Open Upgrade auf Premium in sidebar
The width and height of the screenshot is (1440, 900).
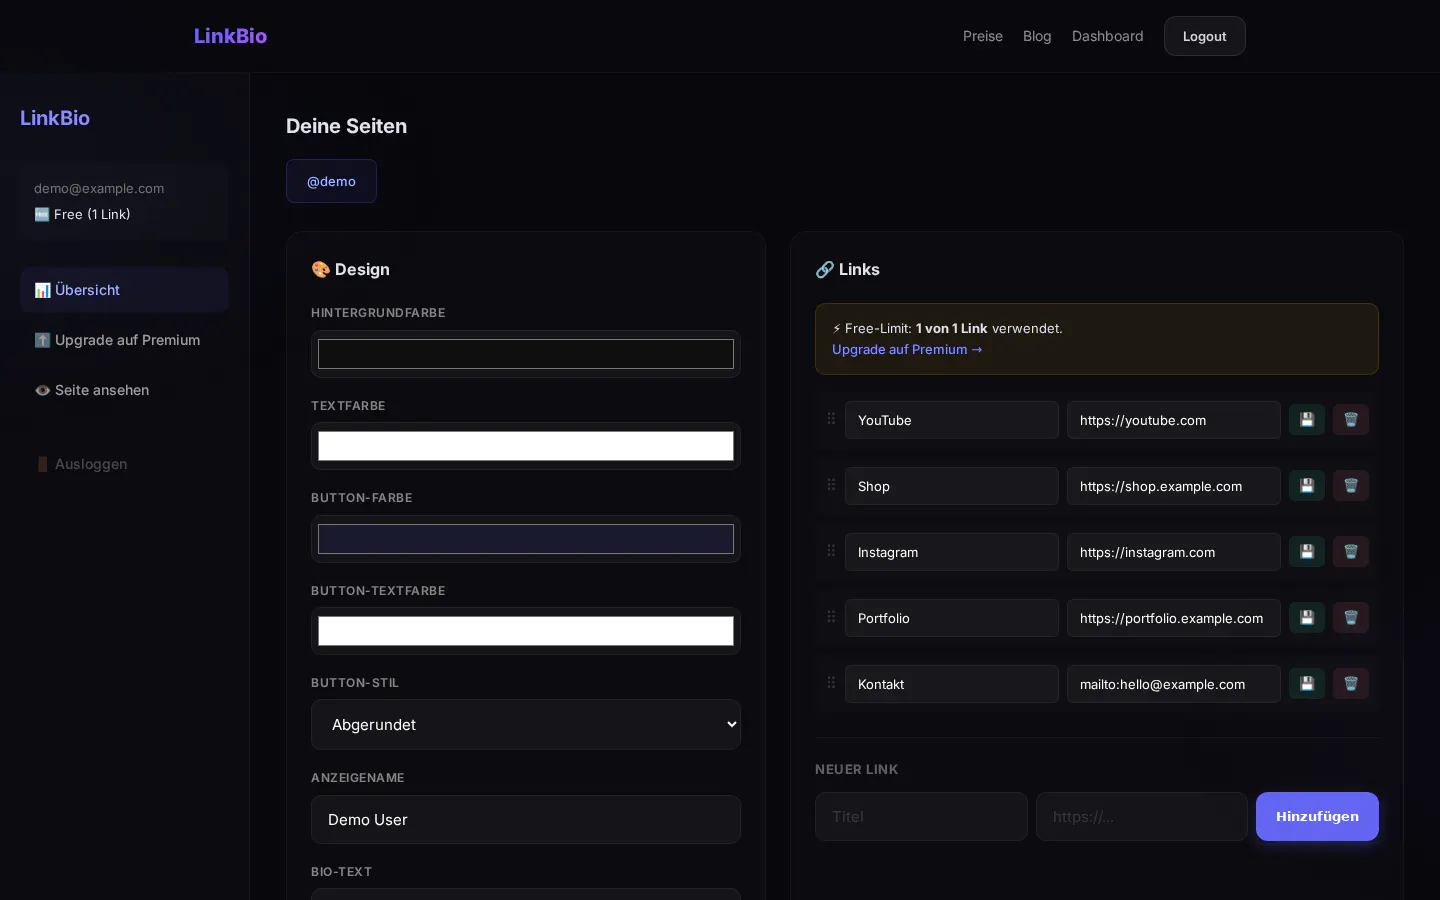124,340
